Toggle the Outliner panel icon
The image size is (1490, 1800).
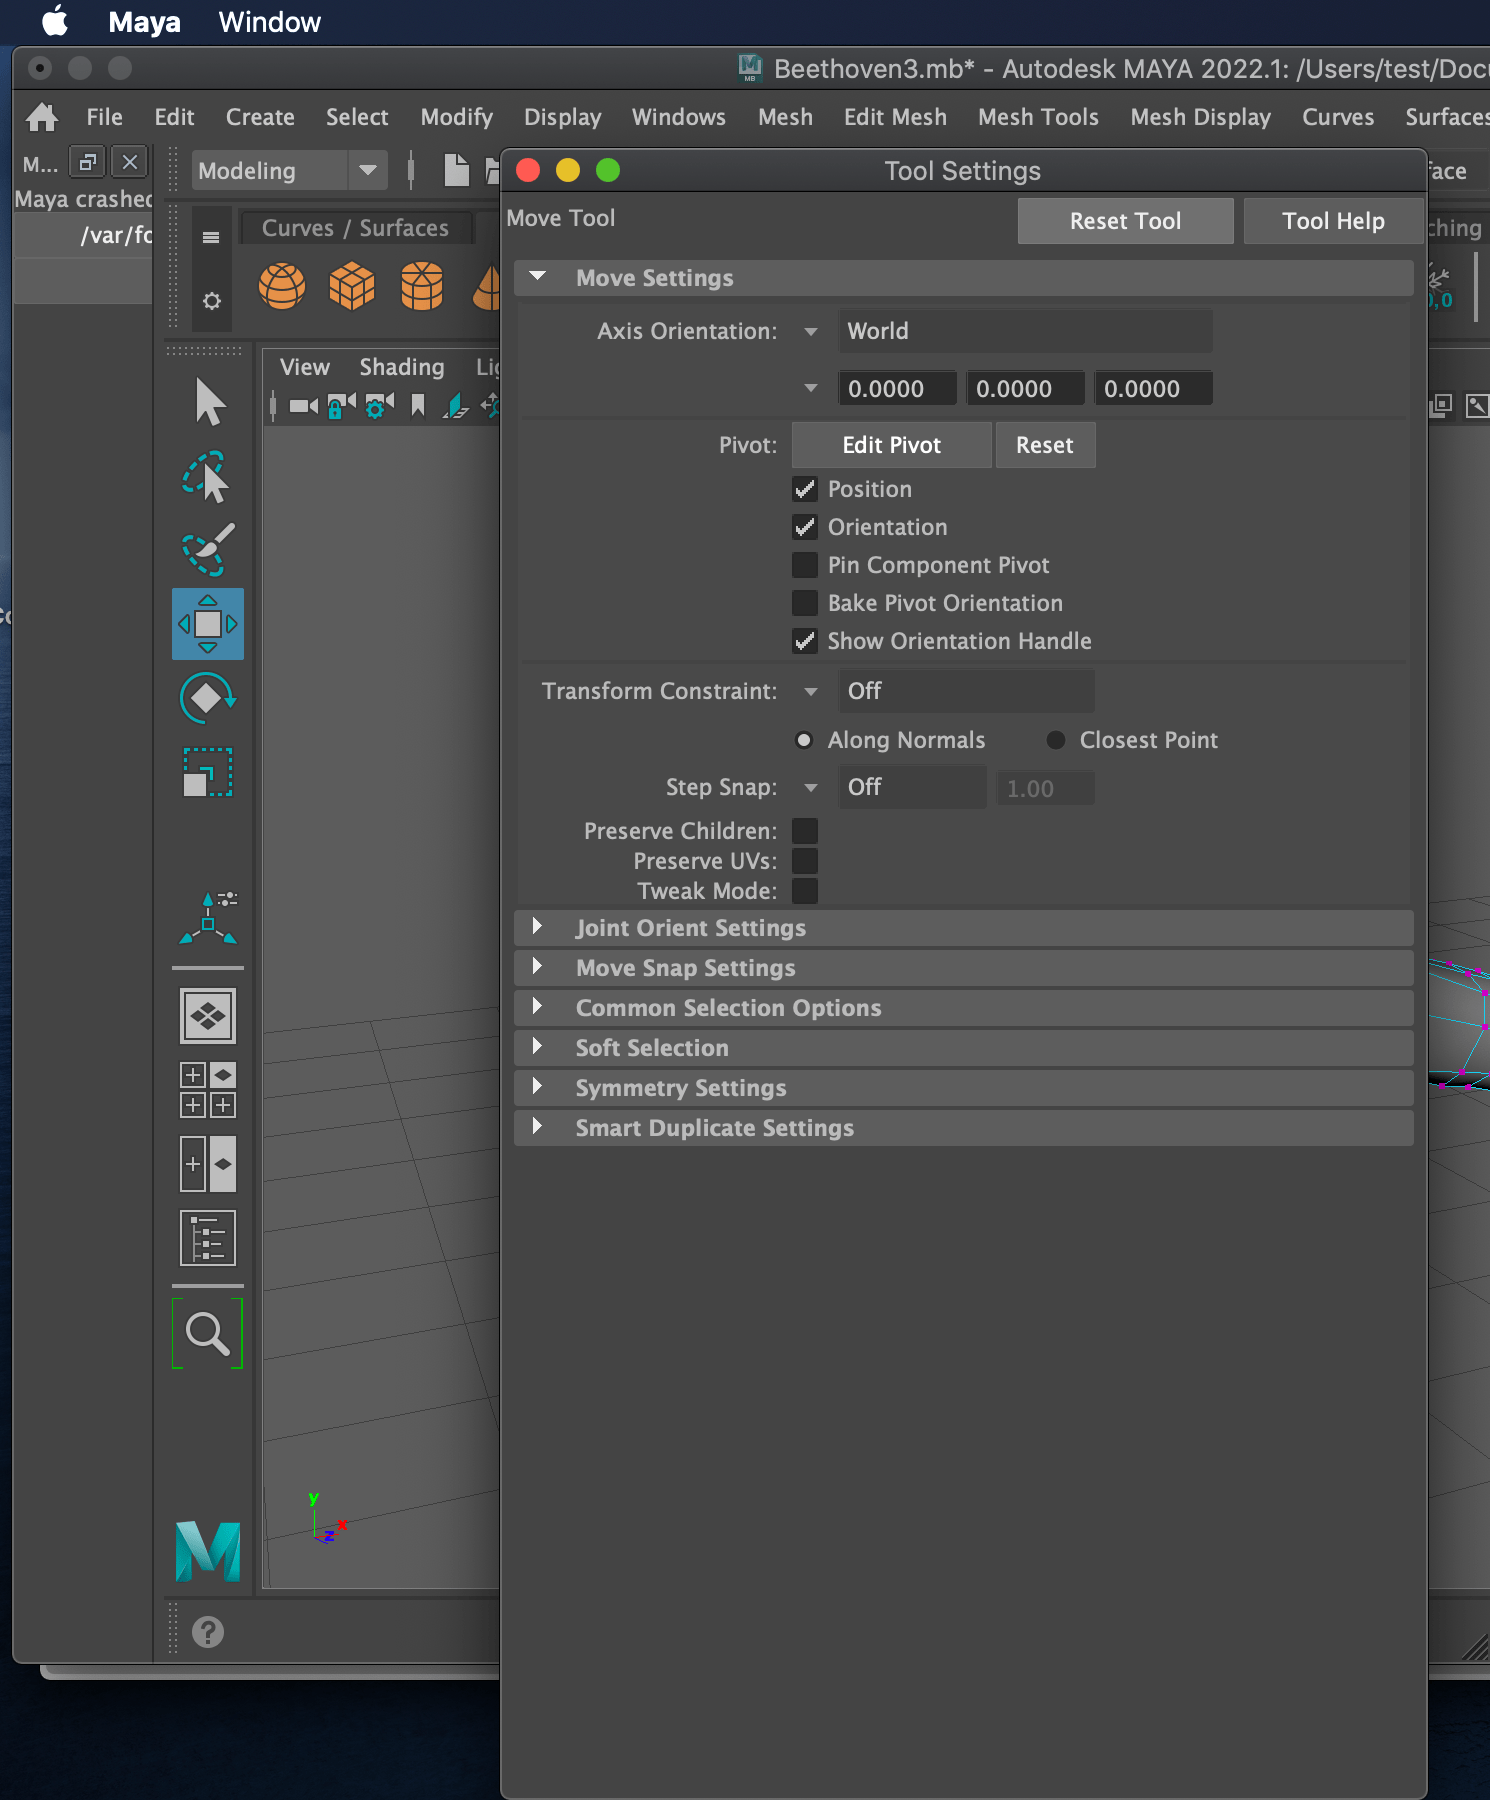[x=208, y=1238]
